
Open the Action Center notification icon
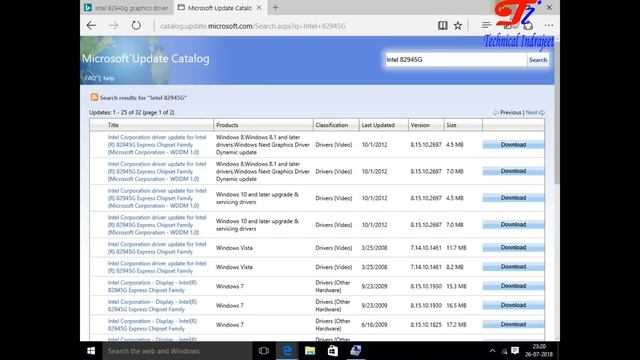coord(515,351)
